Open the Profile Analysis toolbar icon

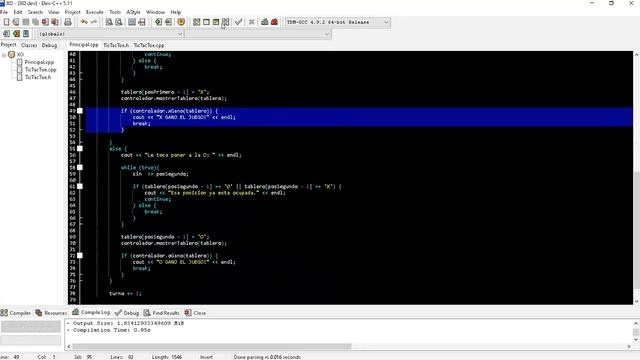tap(264, 22)
